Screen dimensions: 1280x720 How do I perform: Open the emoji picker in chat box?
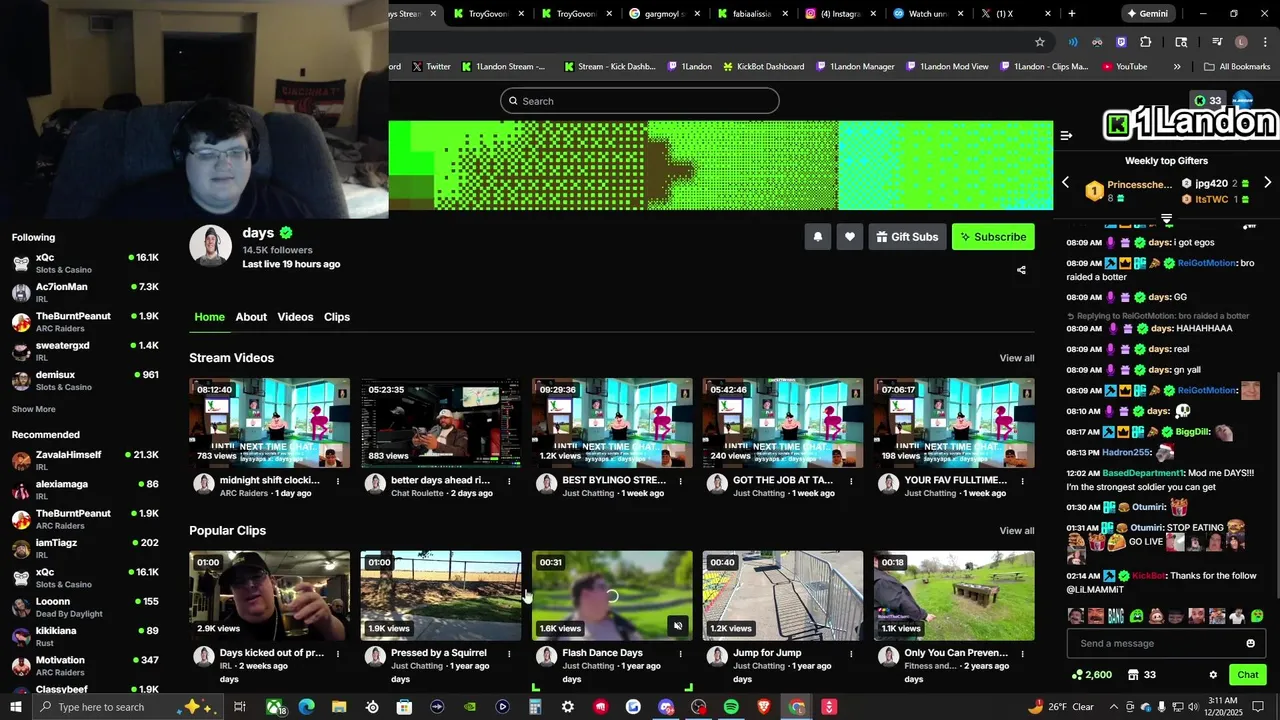pos(1250,643)
